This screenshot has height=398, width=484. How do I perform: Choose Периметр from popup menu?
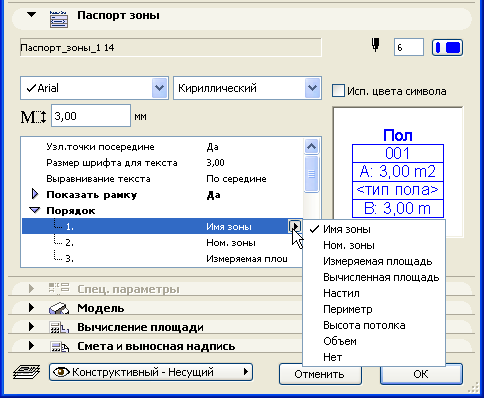point(374,309)
